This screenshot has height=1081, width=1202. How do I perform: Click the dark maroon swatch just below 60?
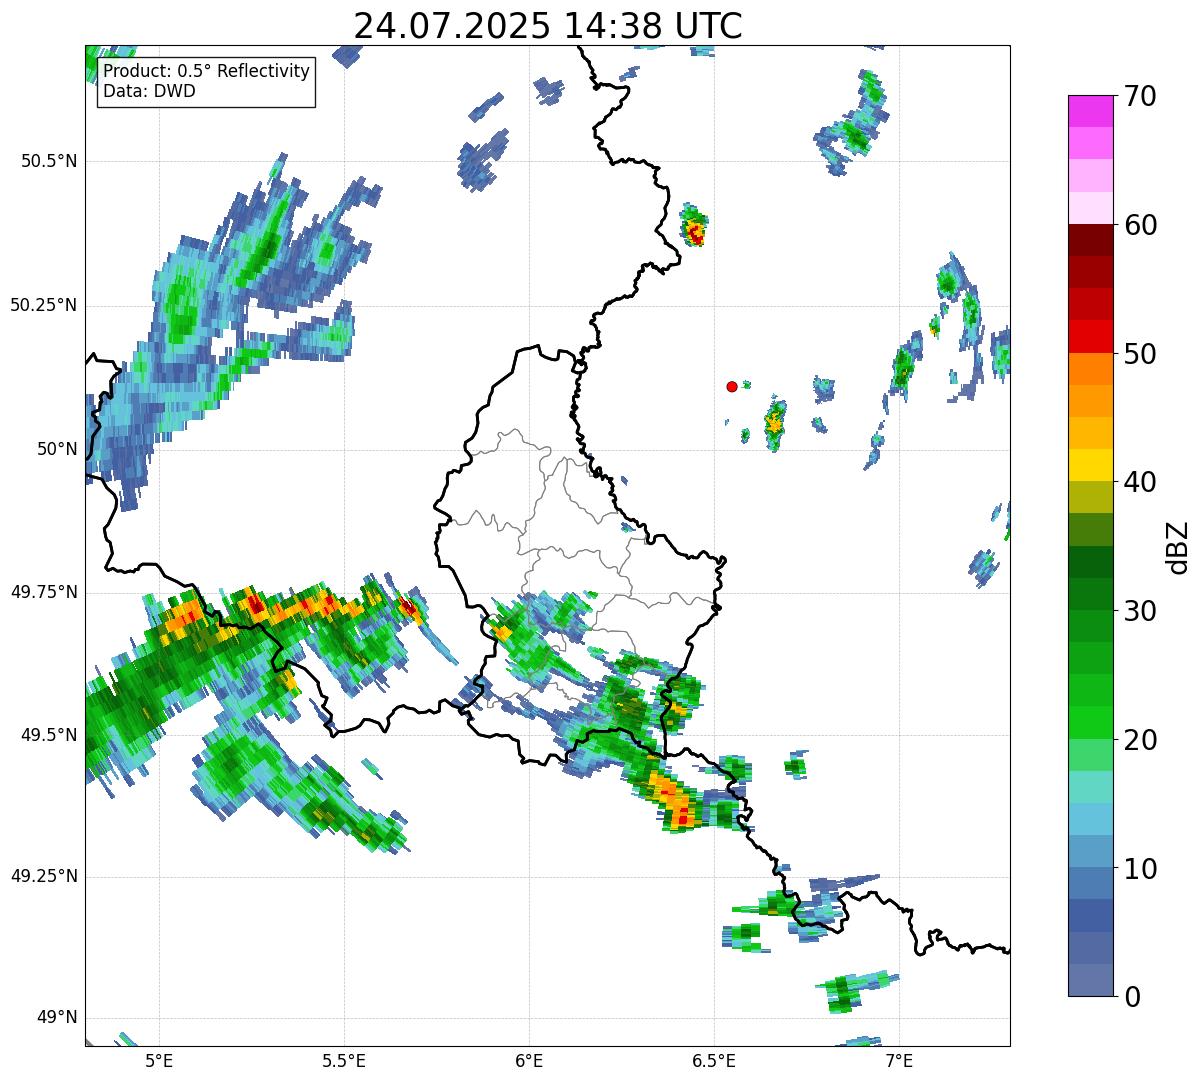pyautogui.click(x=1090, y=240)
